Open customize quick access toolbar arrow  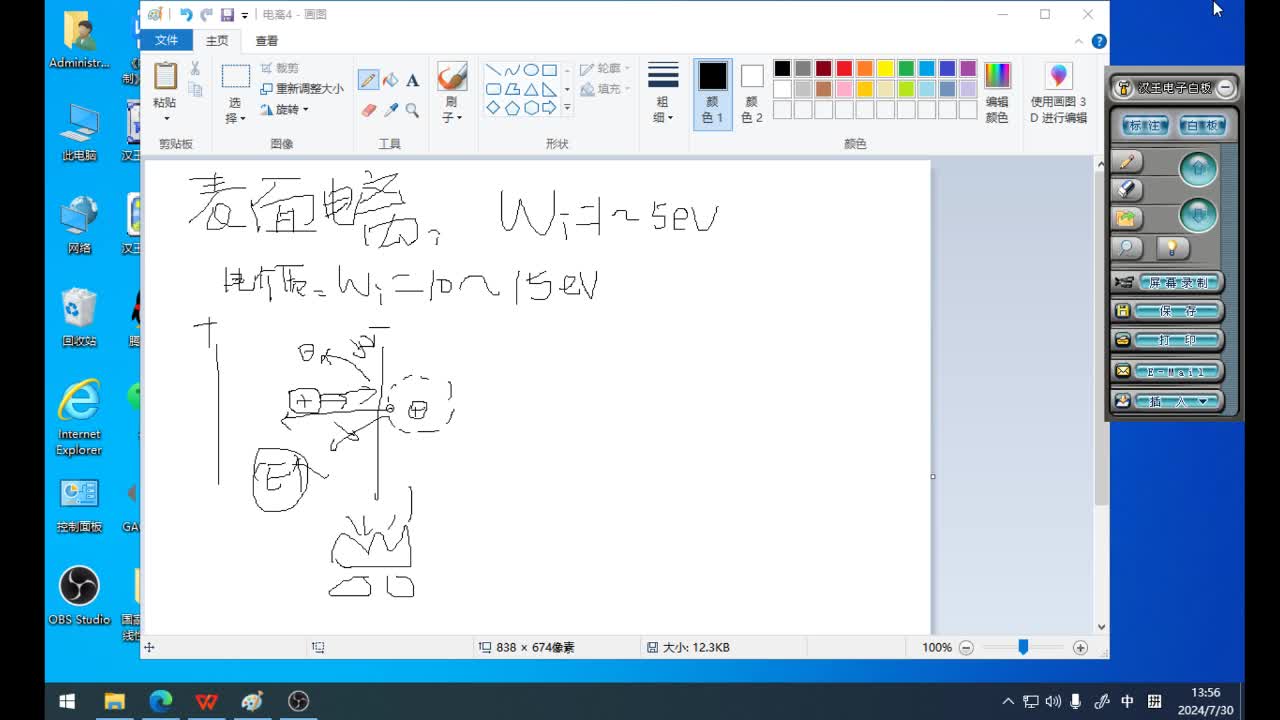pos(245,15)
